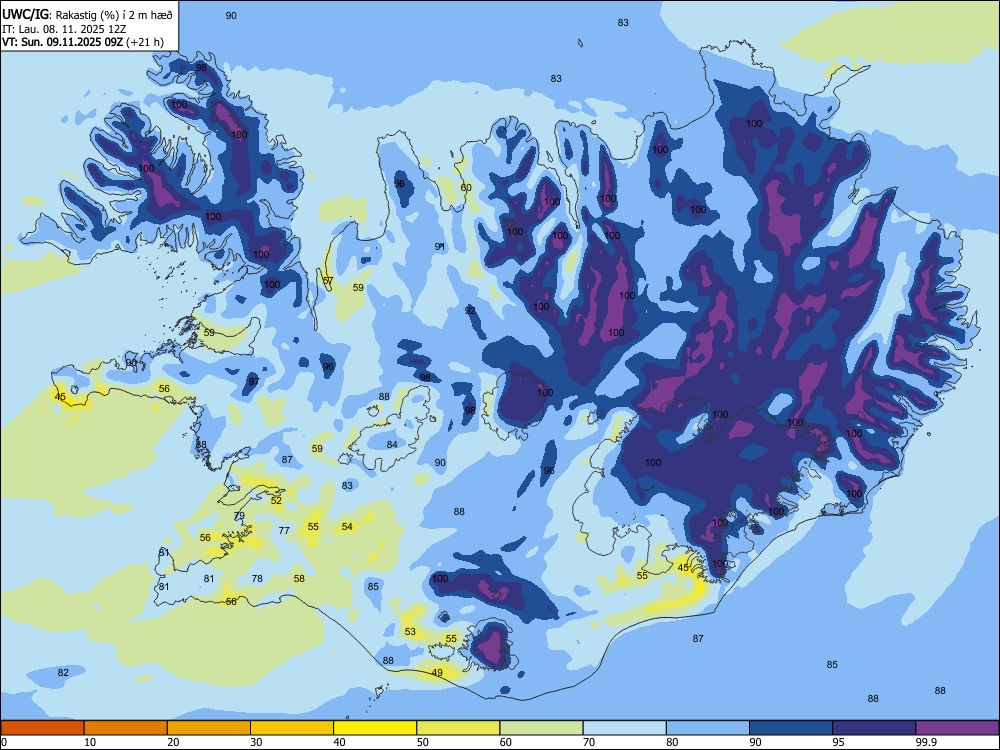The height and width of the screenshot is (750, 1000).
Task: Click the medium blue 80–90 legend swatch
Action: point(708,728)
